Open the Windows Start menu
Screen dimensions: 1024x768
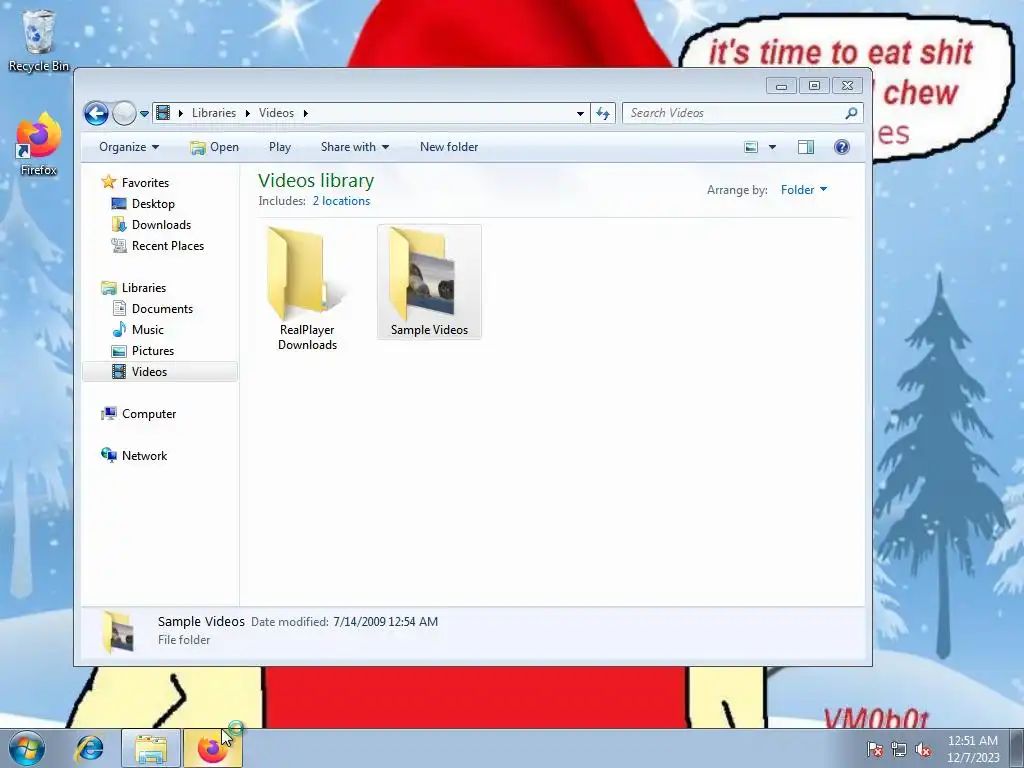tap(27, 748)
